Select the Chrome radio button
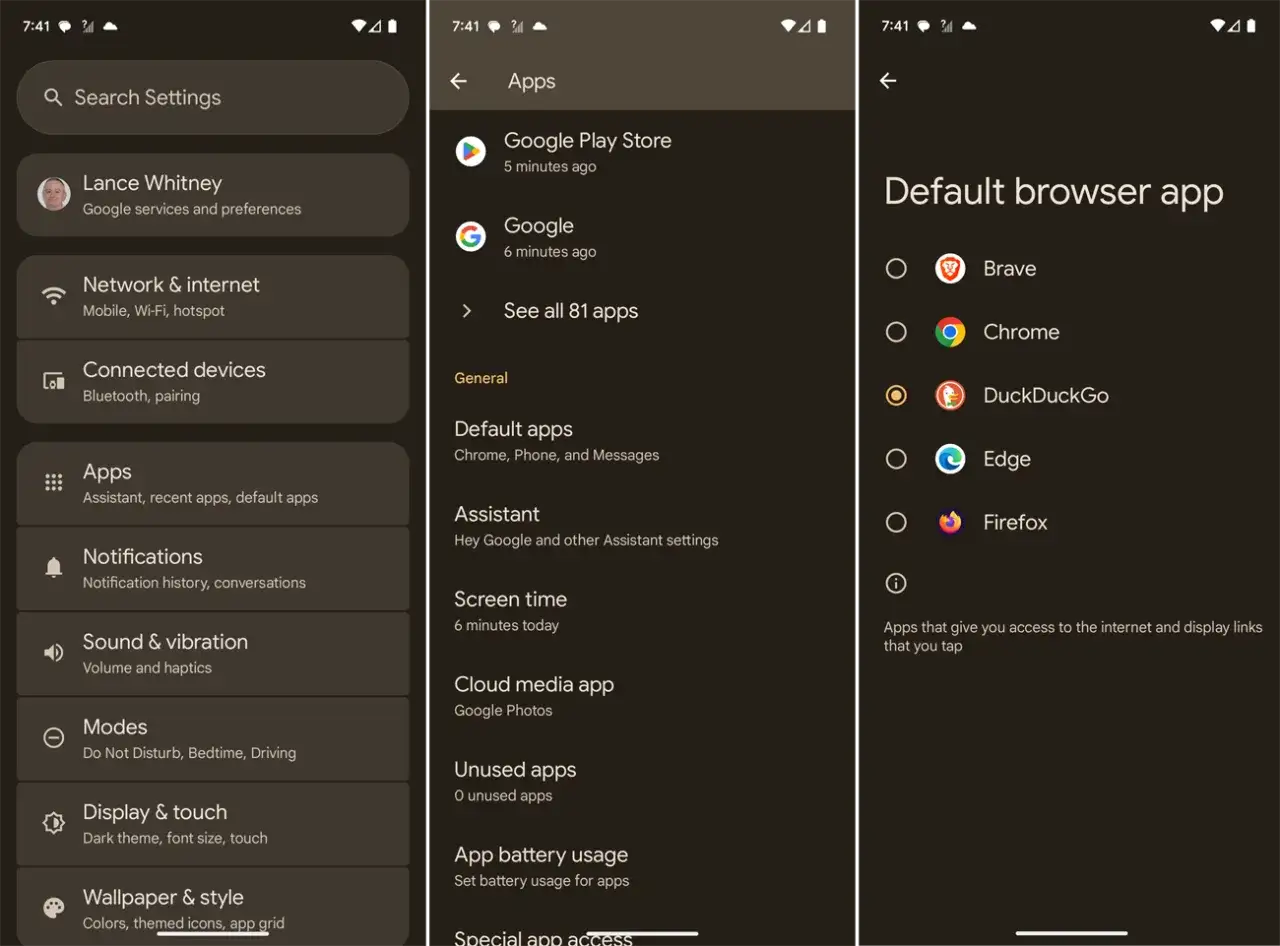Viewport: 1280px width, 946px height. [896, 332]
